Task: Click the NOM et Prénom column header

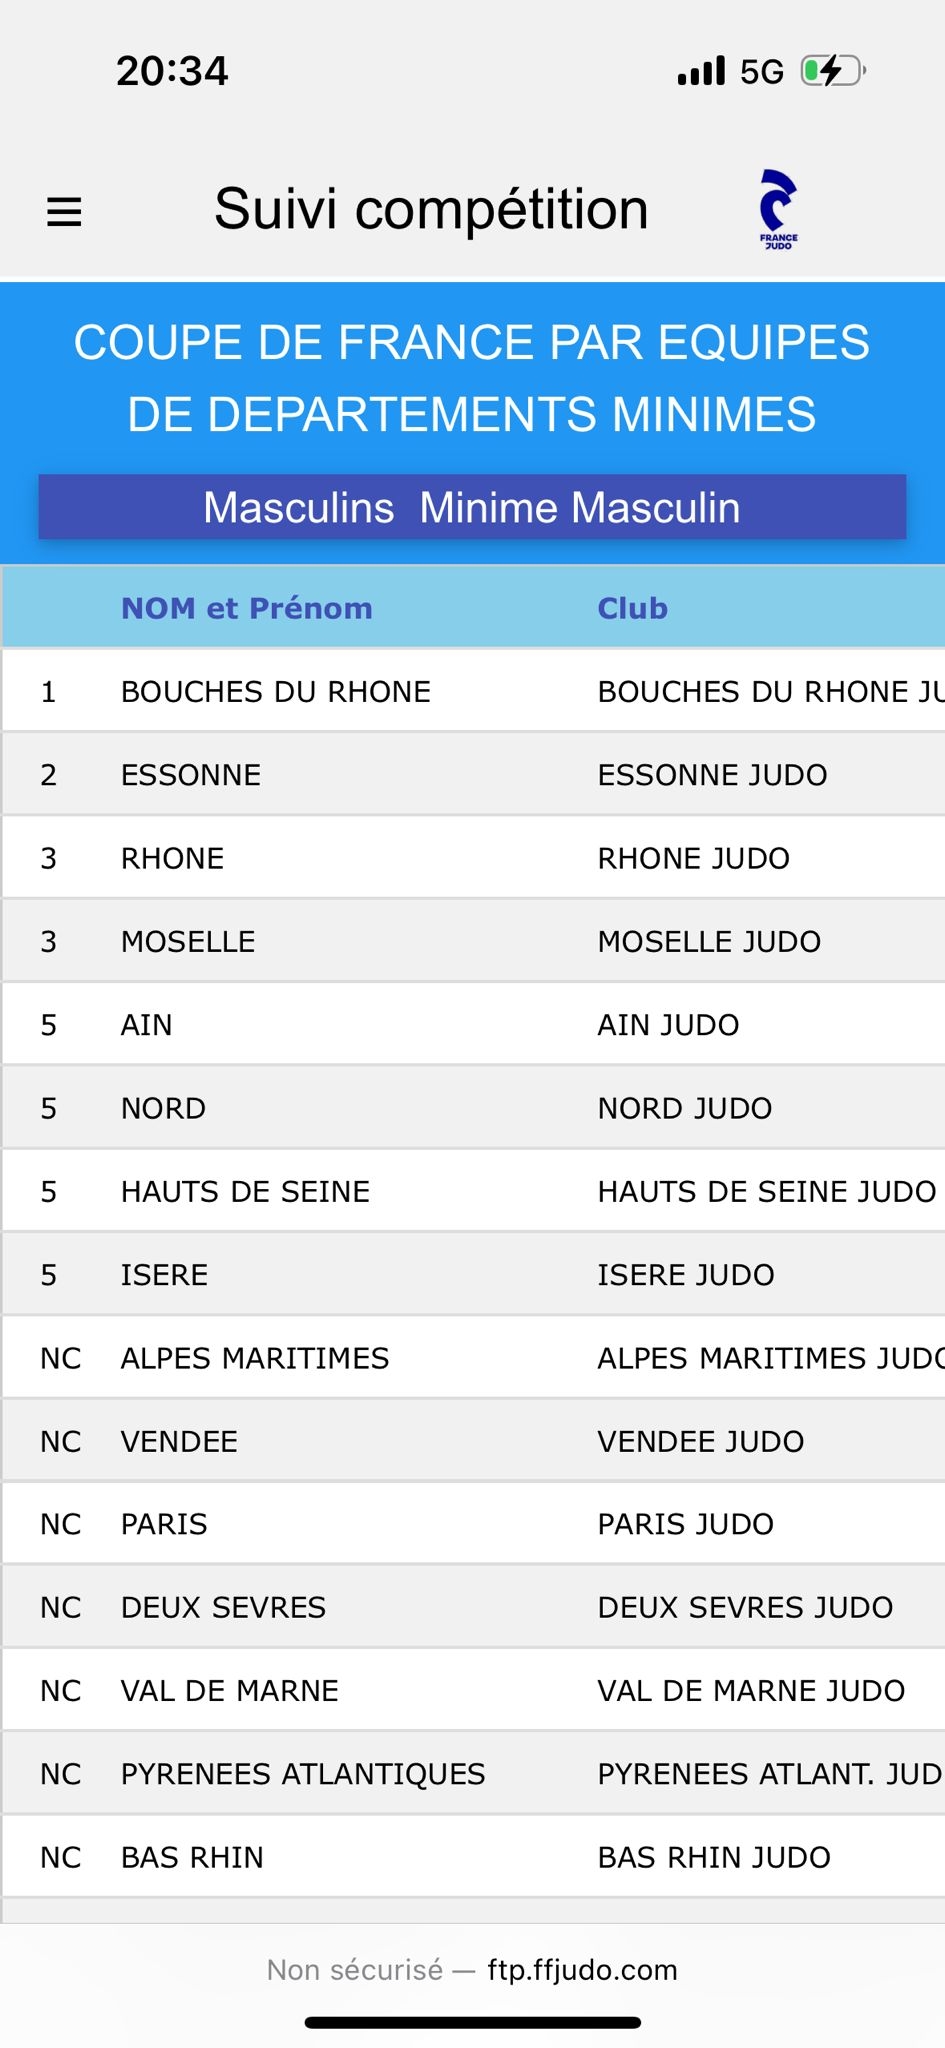Action: point(247,608)
